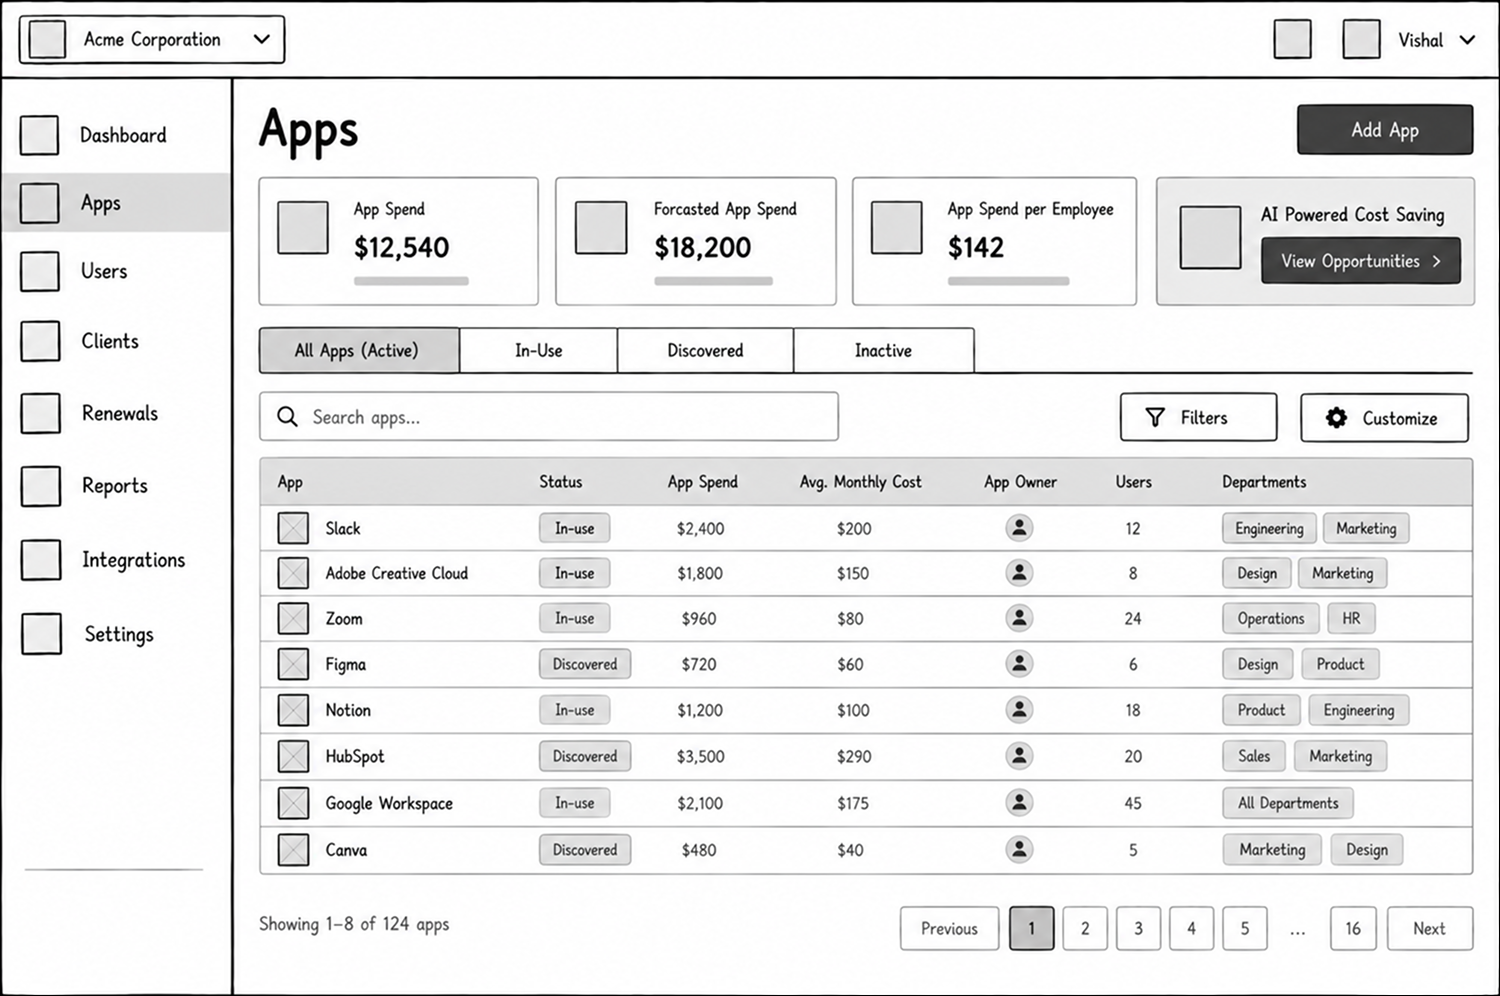Switch to the In-Use tab
This screenshot has width=1500, height=996.
[538, 351]
